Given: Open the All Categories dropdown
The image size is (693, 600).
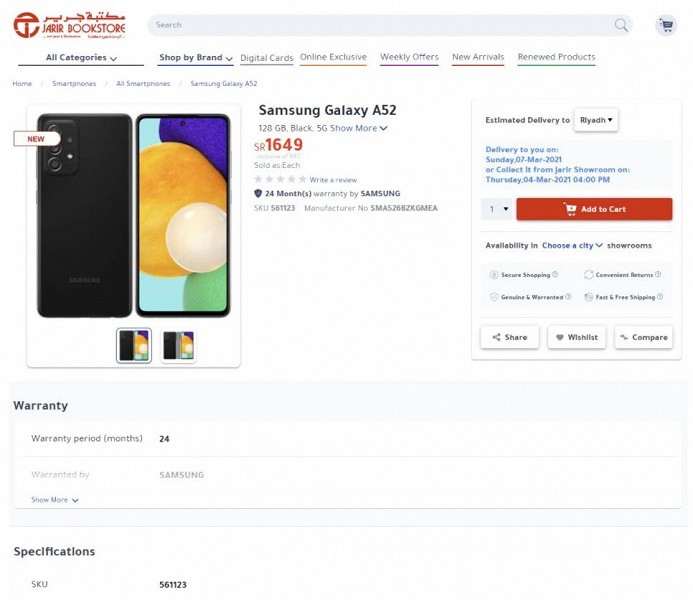Looking at the screenshot, I should 80,58.
